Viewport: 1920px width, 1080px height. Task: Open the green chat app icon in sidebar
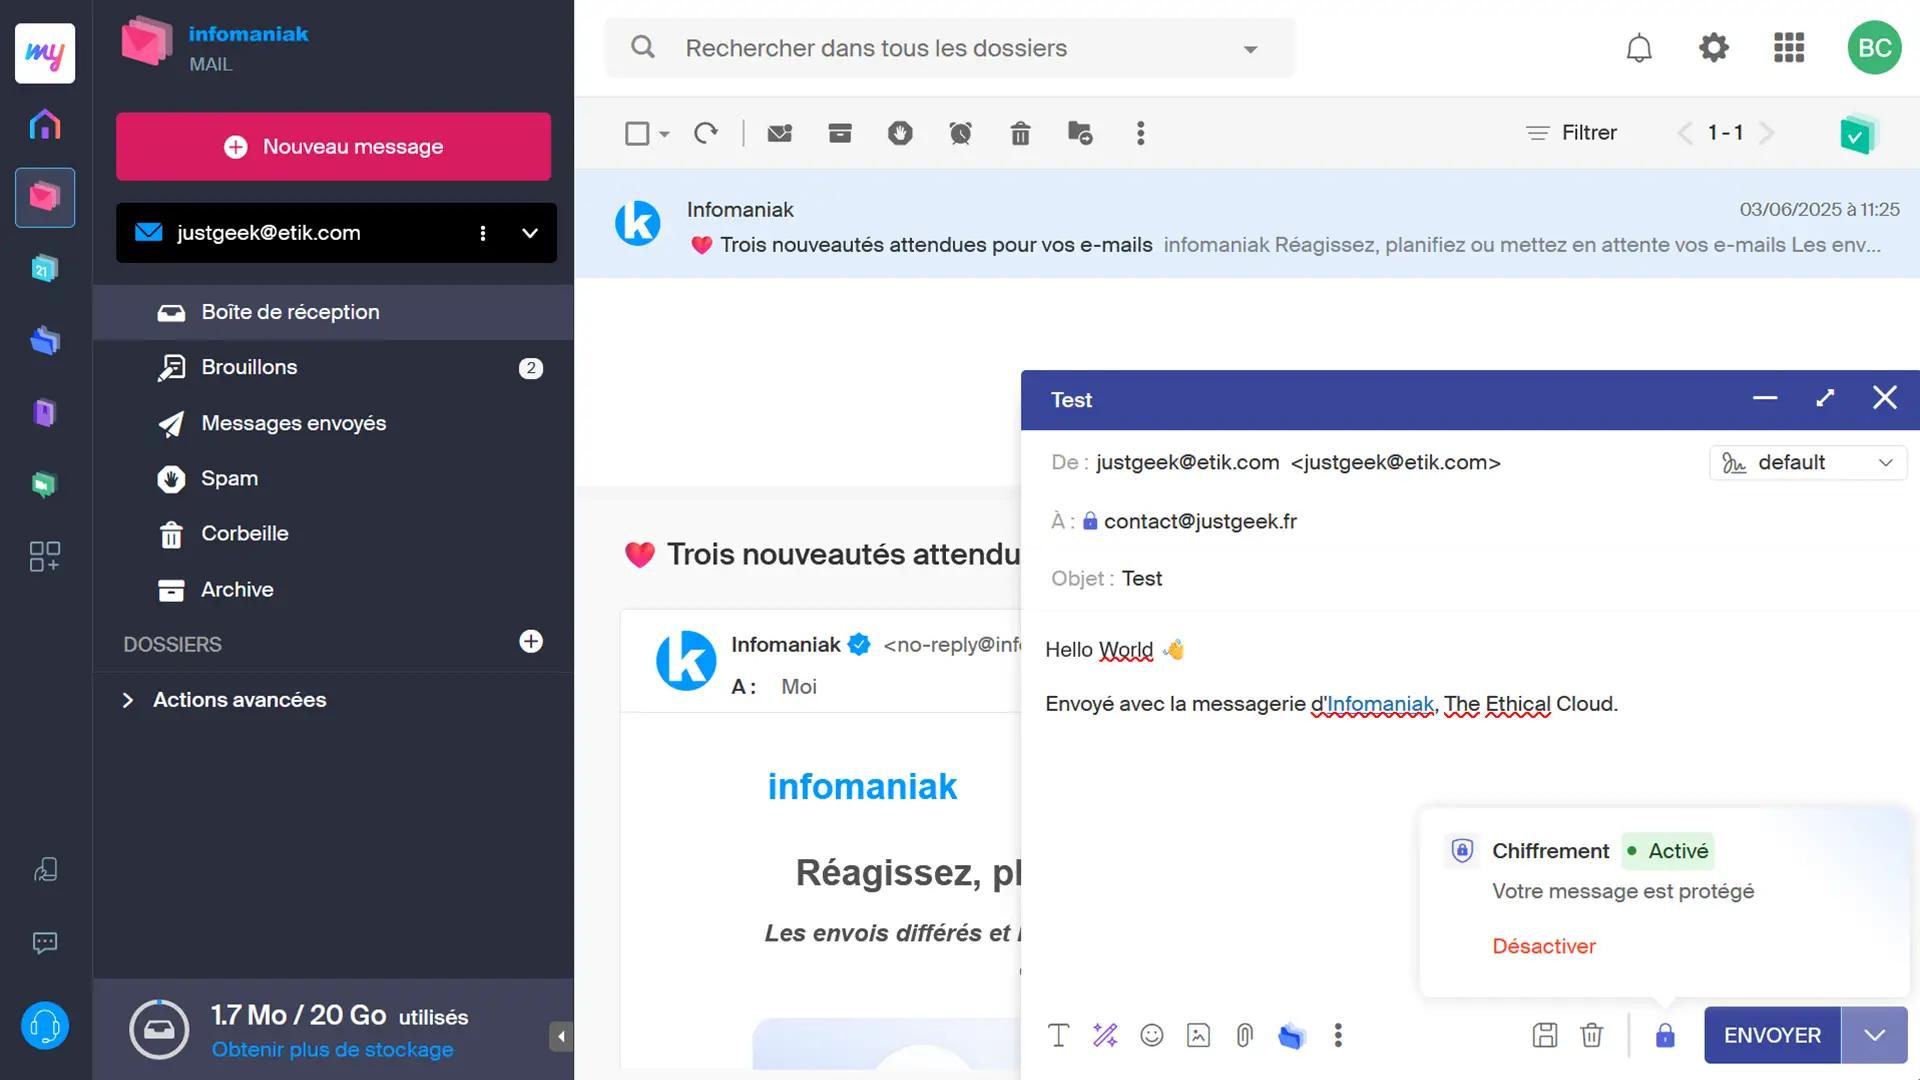(x=45, y=485)
